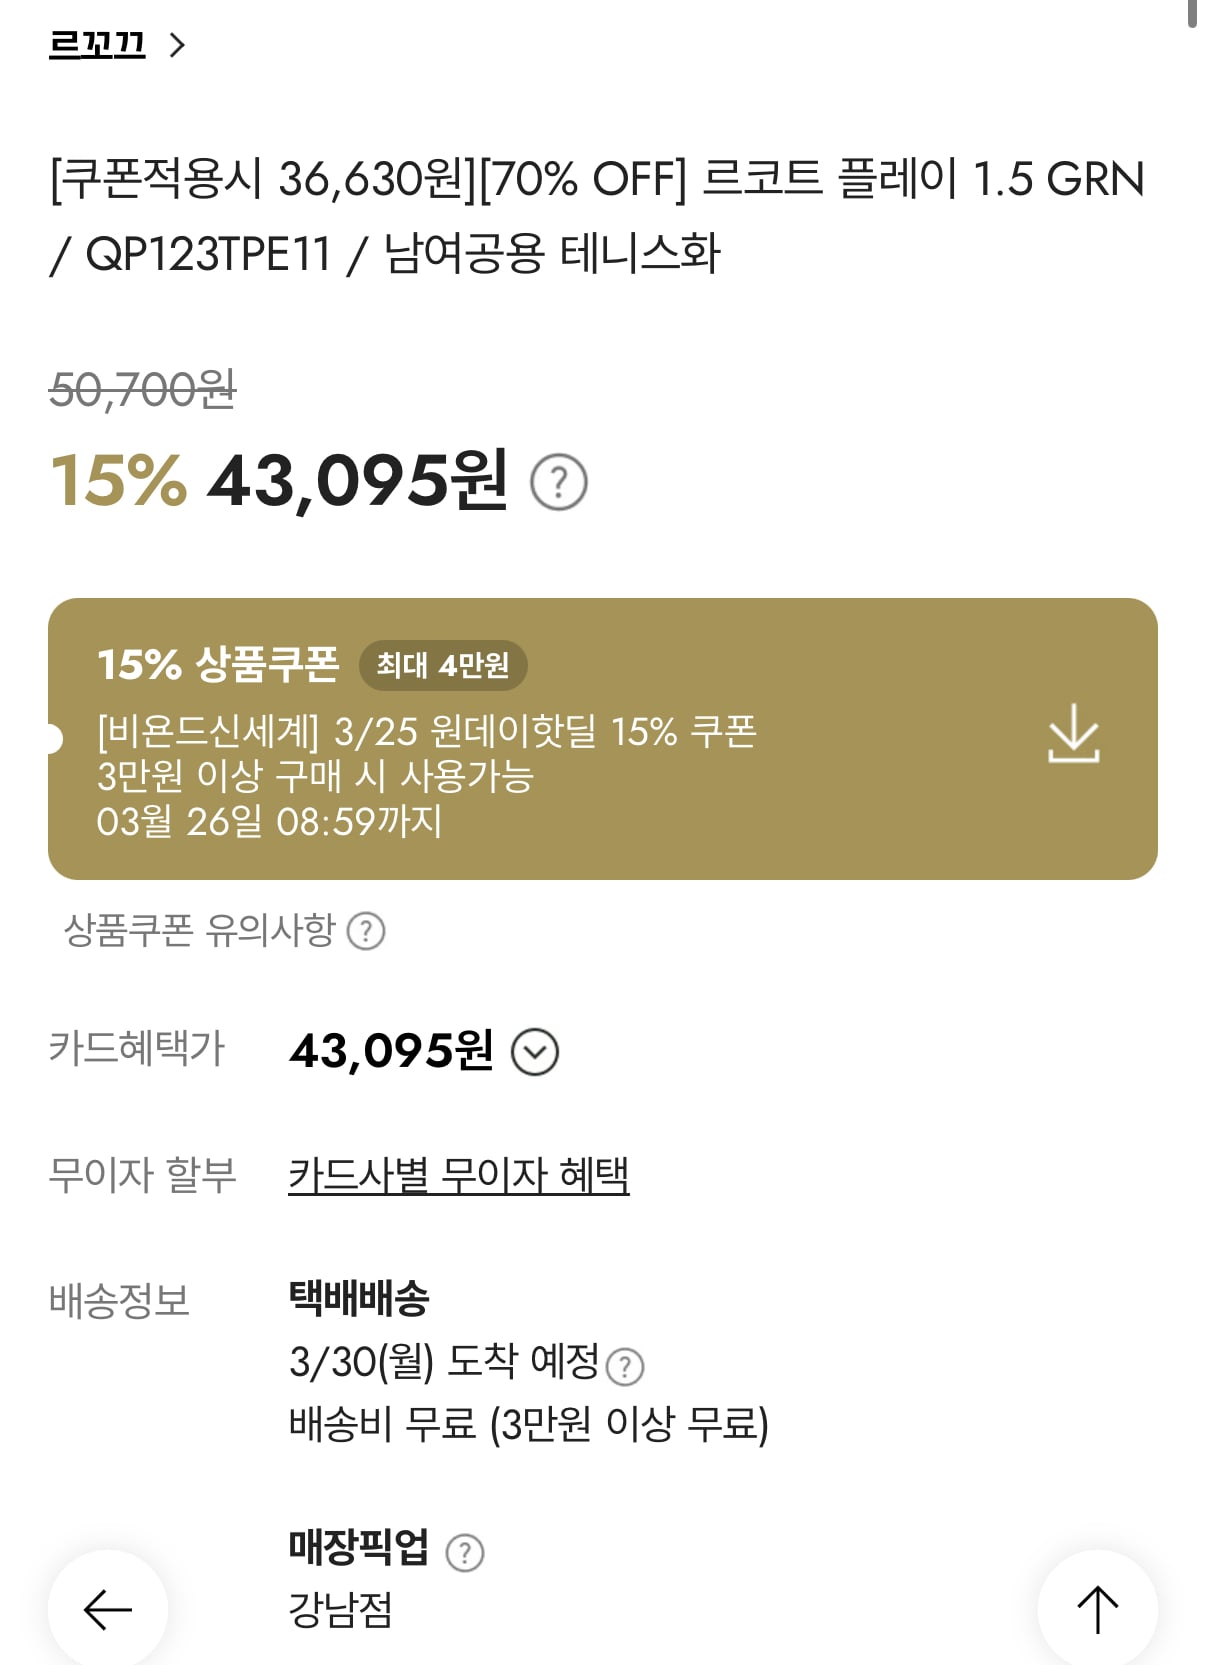1206x1665 pixels.
Task: Open the price detail help icon beside 43,095원
Action: (560, 484)
